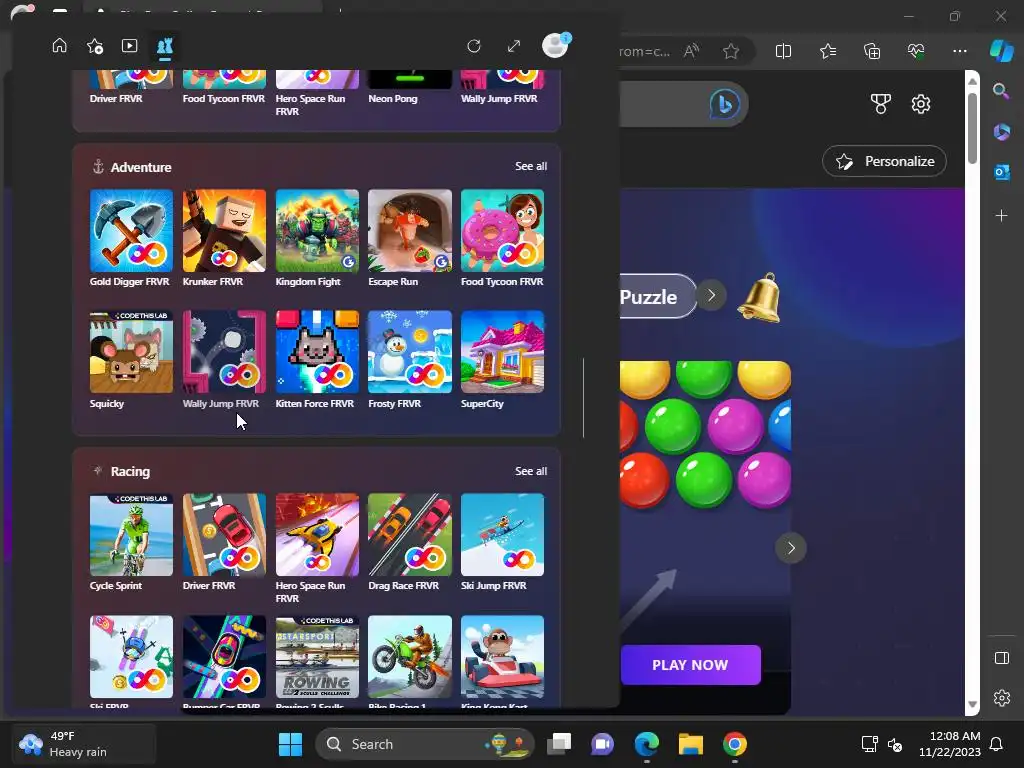Open the weather widget Heavy rain
The image size is (1024, 768).
(84, 744)
